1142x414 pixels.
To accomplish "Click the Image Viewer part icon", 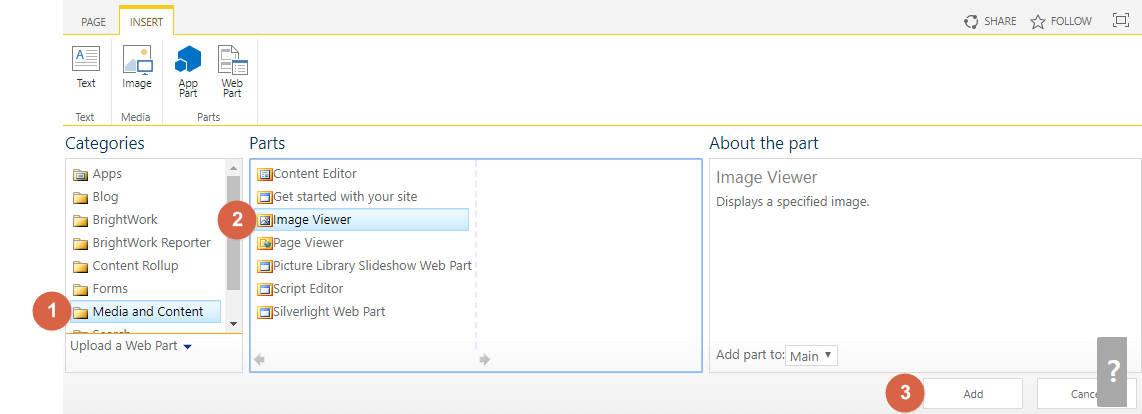I will tap(265, 220).
